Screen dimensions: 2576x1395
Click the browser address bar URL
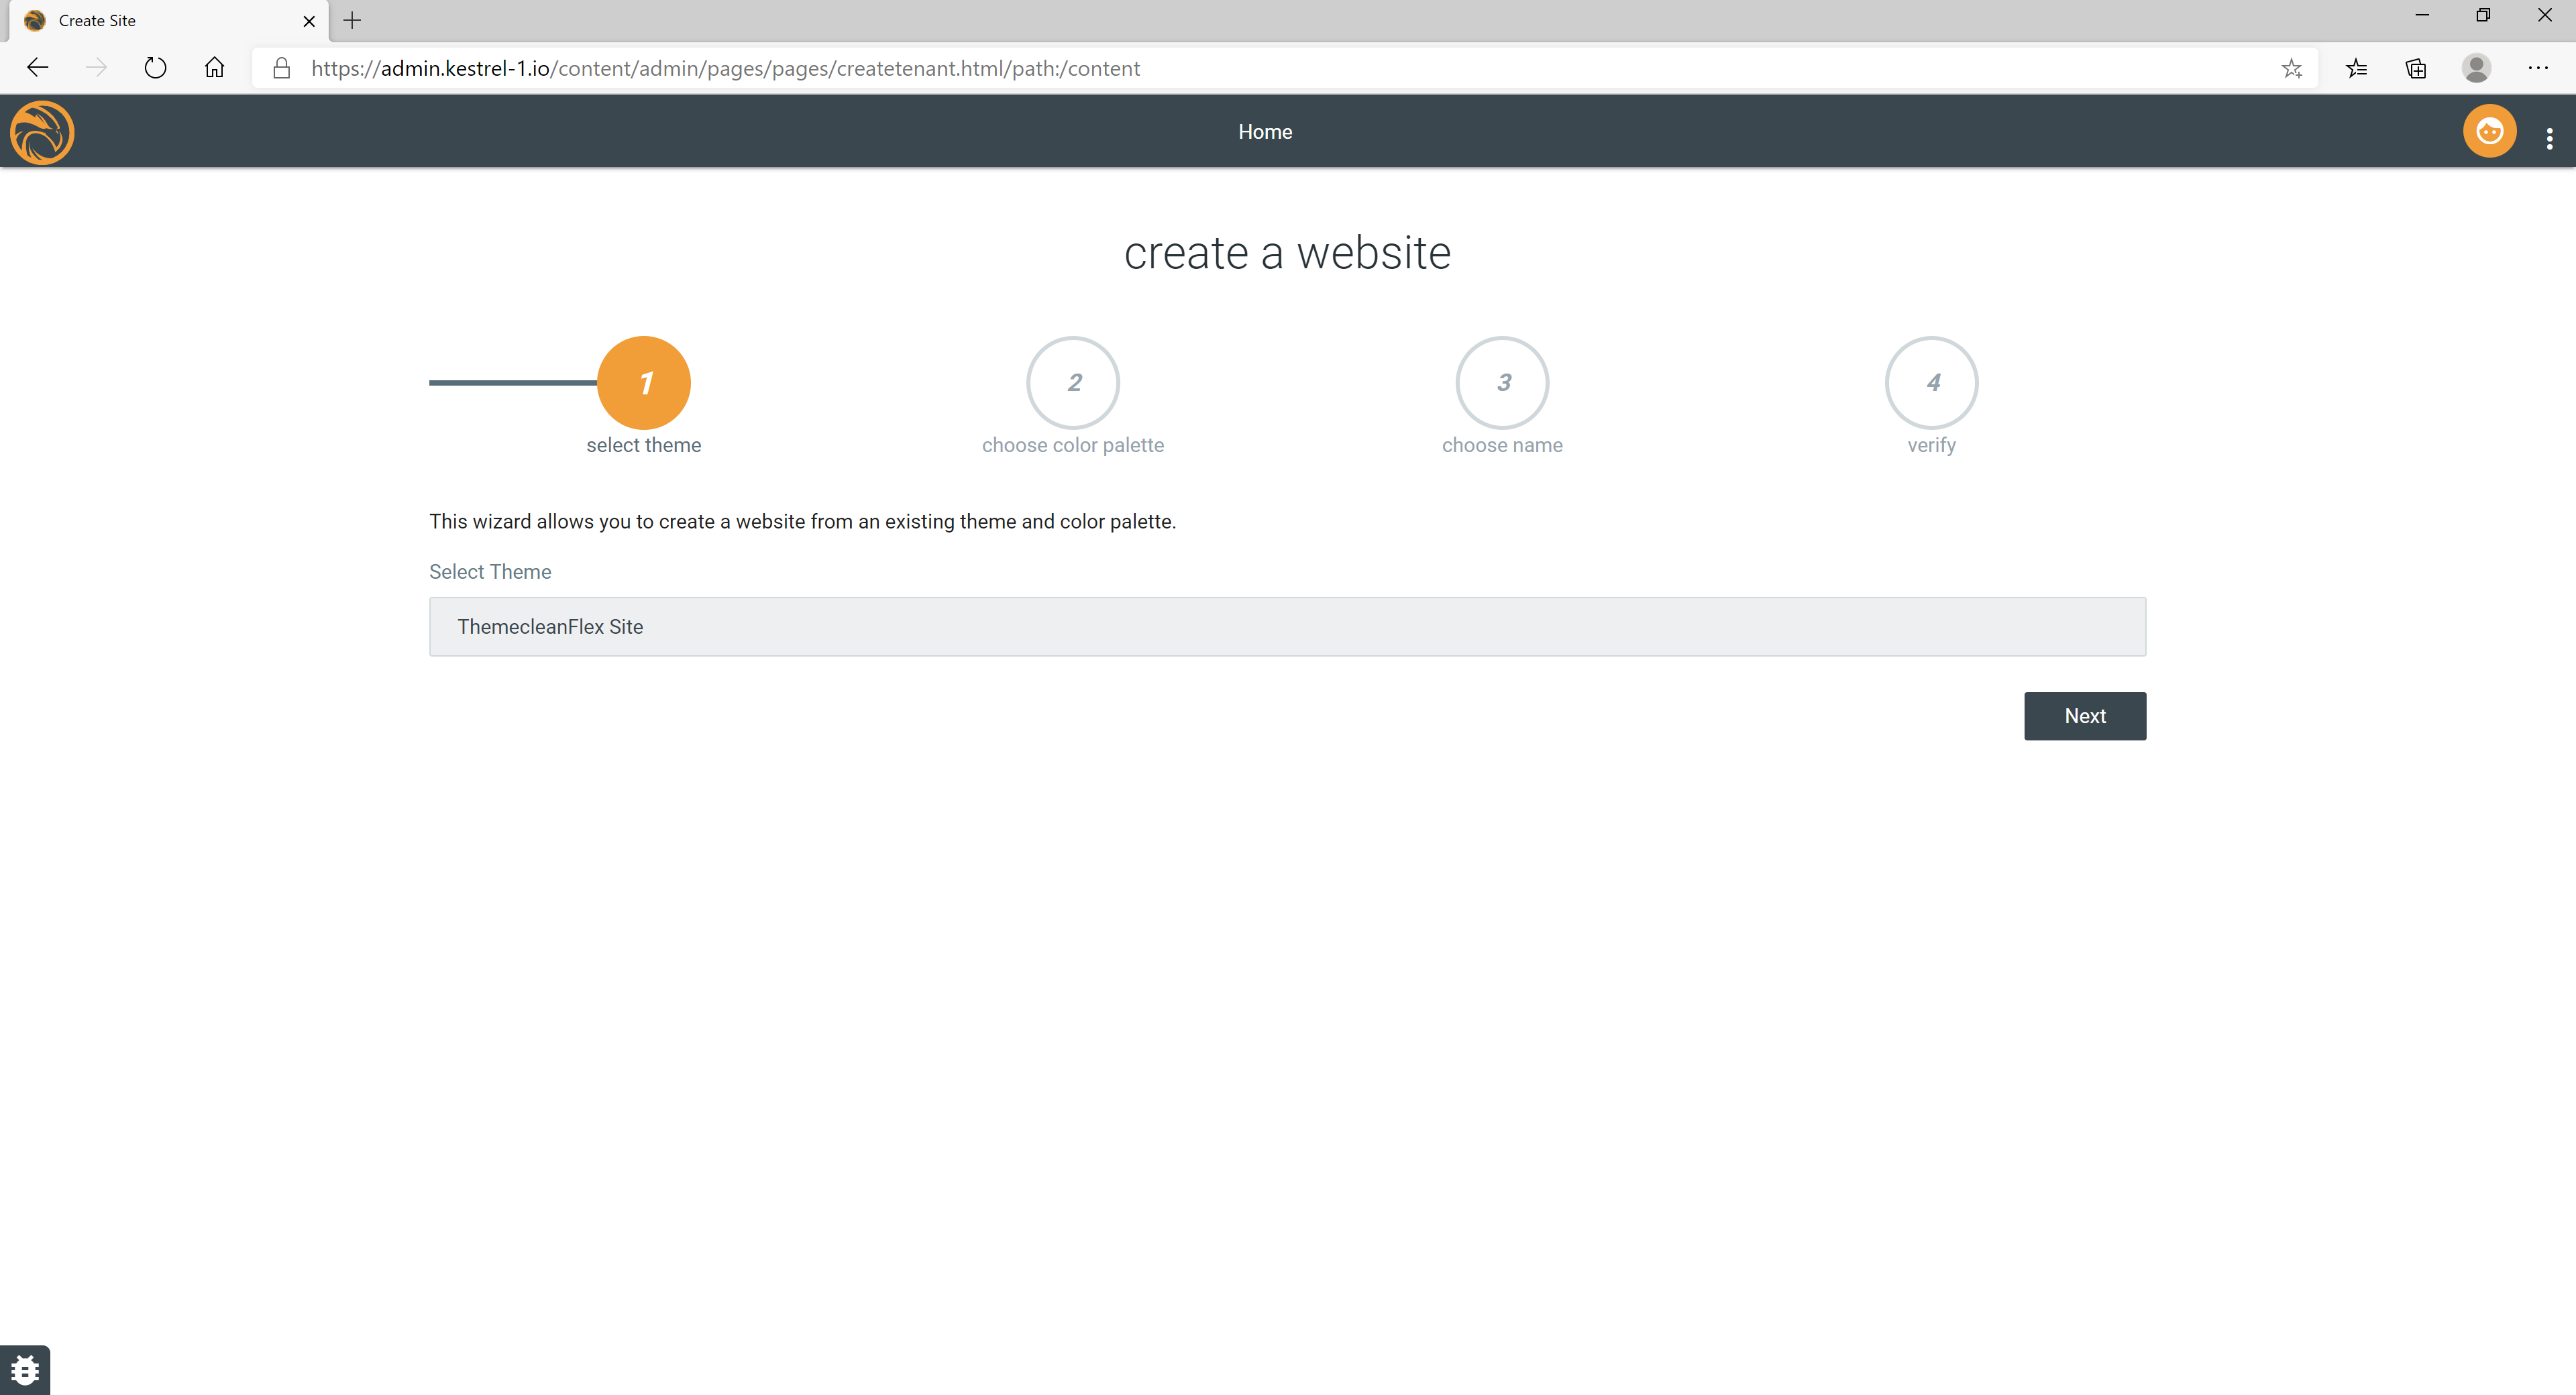[x=725, y=68]
